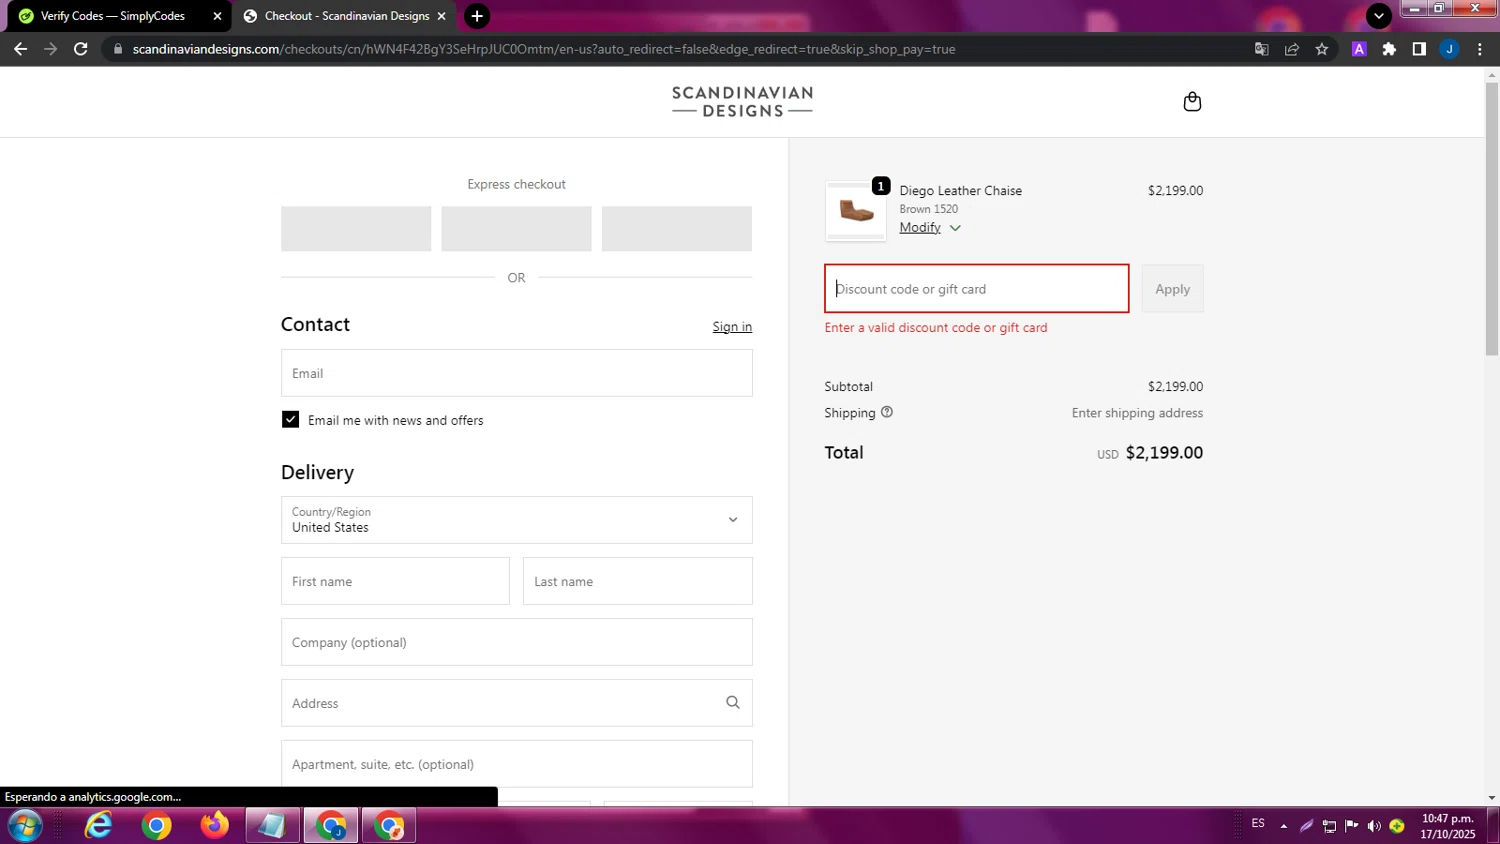Reload the checkout page
This screenshot has height=844, width=1500.
pos(81,49)
